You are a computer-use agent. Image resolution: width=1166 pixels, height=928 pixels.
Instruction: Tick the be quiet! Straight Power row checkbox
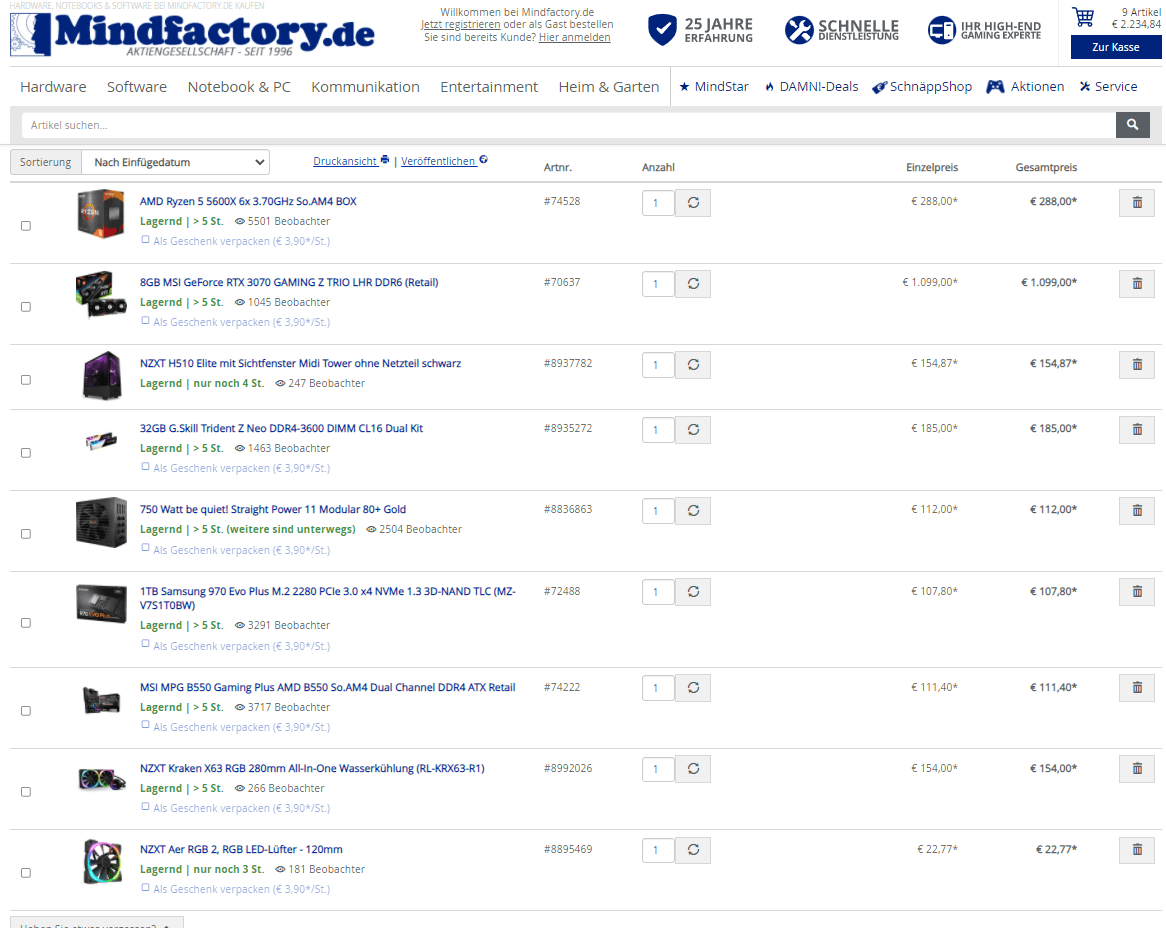(26, 534)
